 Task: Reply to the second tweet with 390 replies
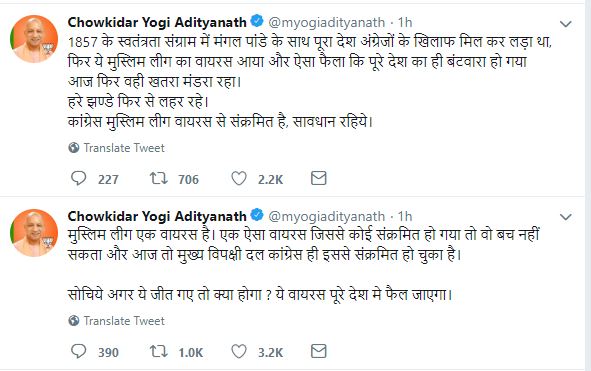coord(78,352)
